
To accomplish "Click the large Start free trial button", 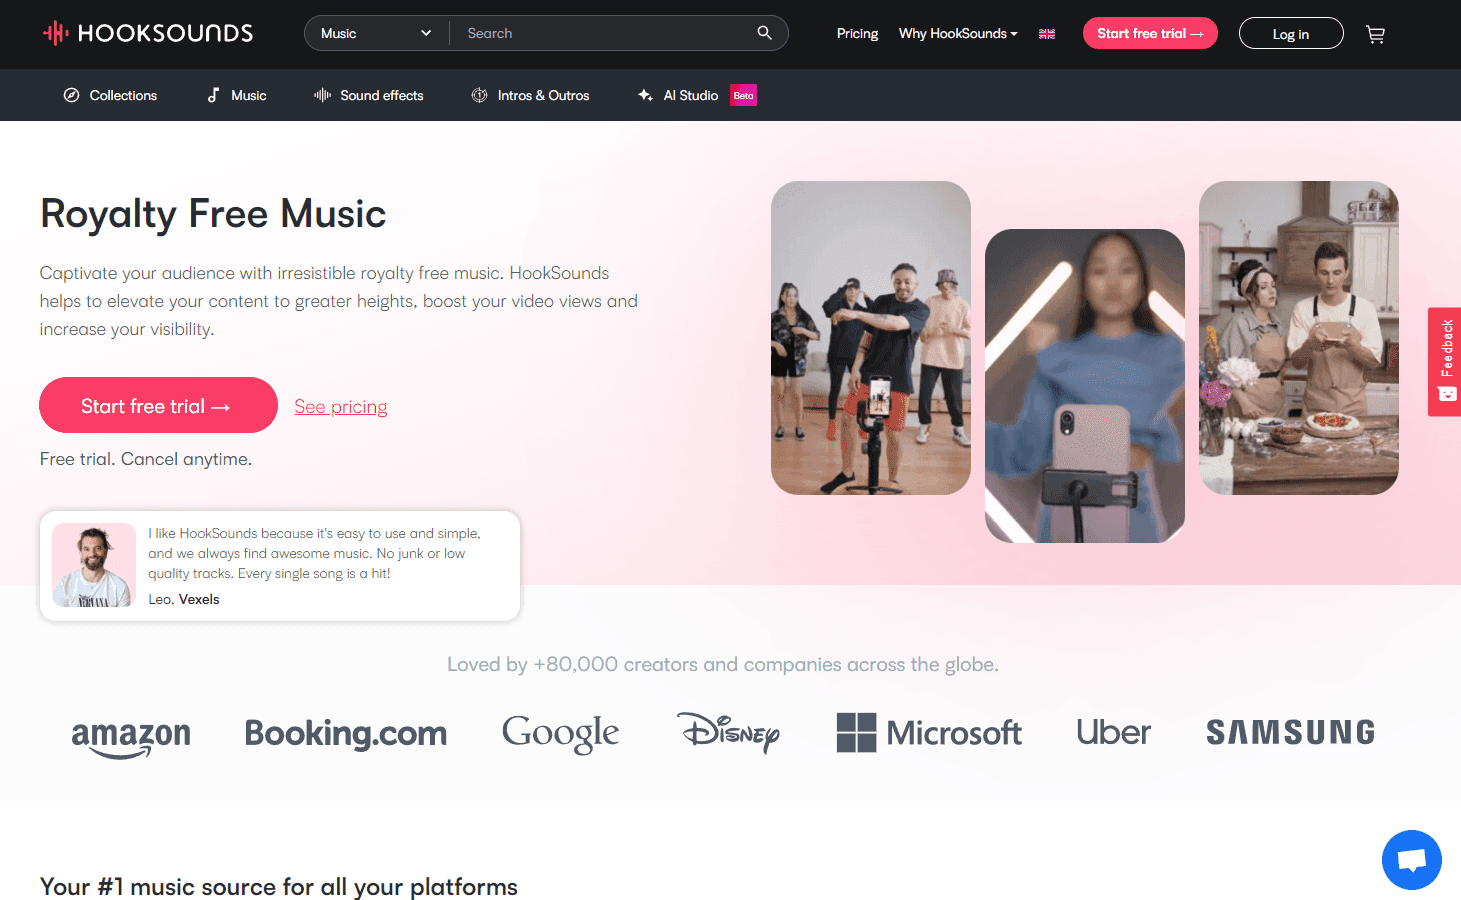I will pos(158,405).
